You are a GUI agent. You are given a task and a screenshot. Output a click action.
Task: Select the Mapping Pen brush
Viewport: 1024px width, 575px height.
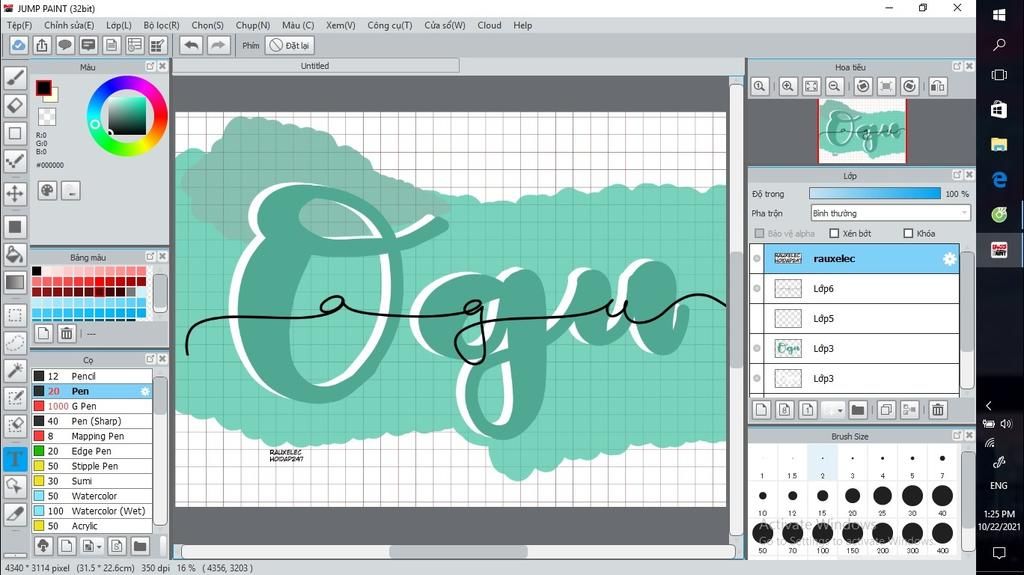(91, 436)
